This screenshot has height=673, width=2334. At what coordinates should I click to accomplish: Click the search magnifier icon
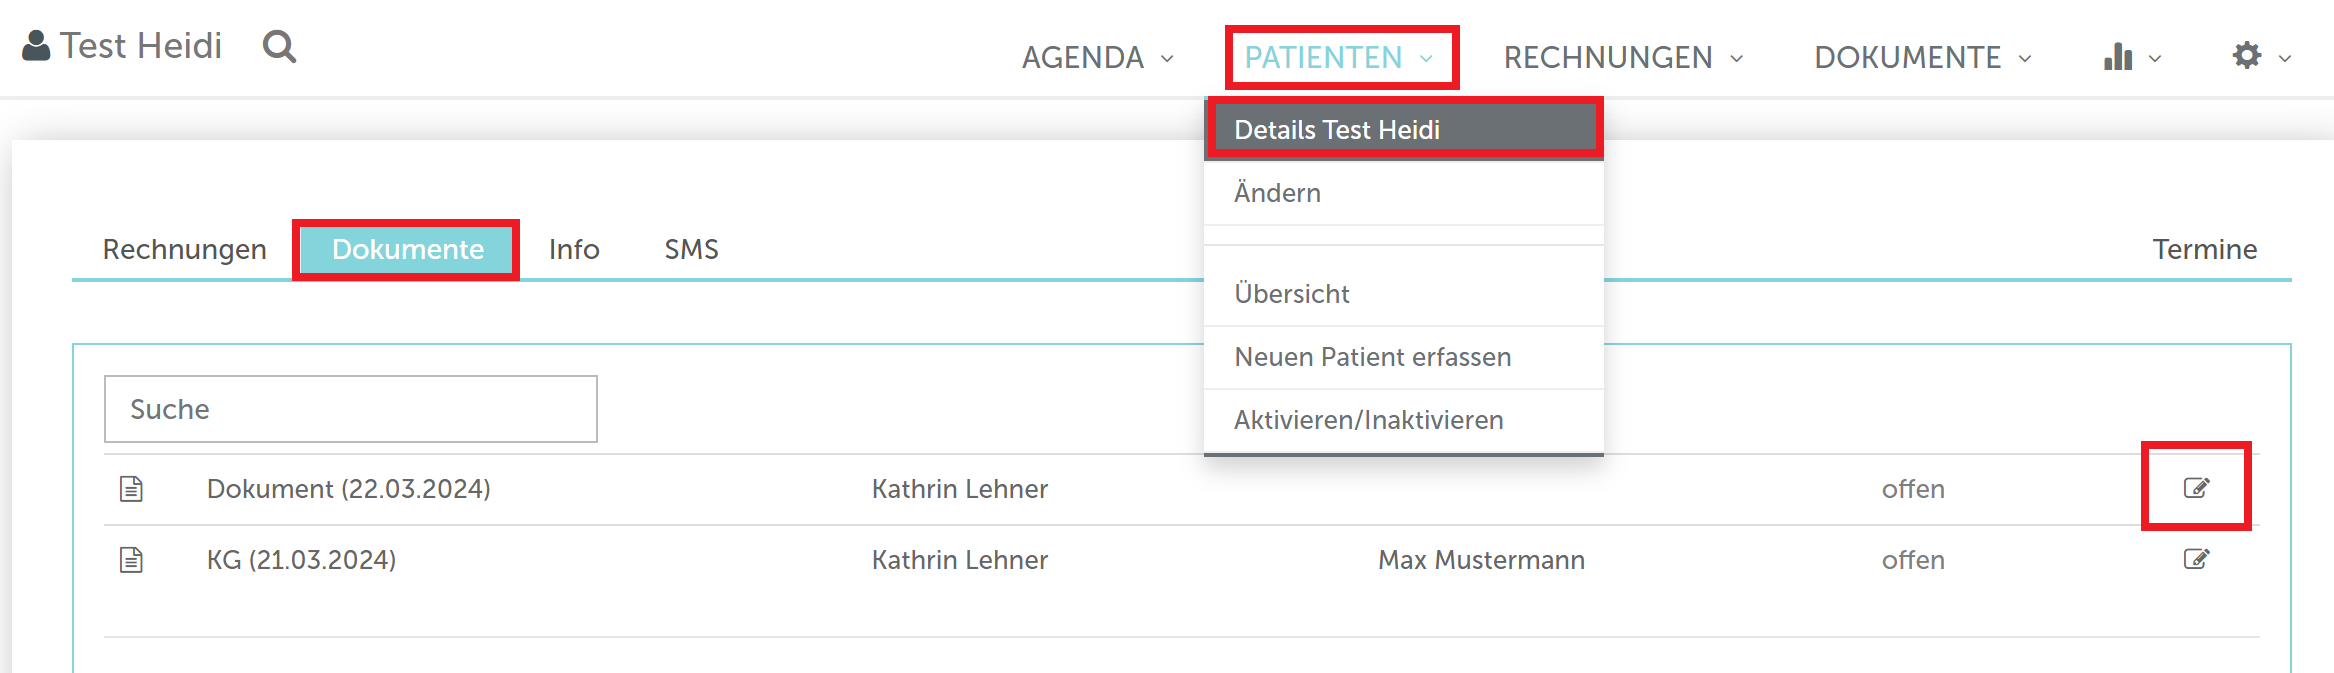(x=279, y=46)
